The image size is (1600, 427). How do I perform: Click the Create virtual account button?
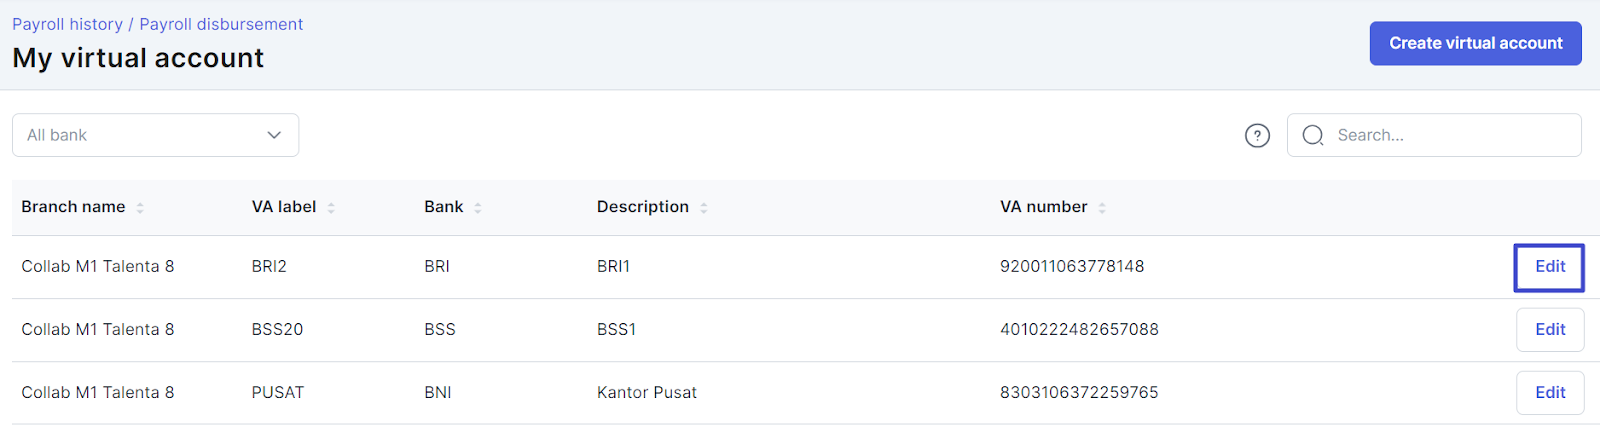pyautogui.click(x=1475, y=43)
